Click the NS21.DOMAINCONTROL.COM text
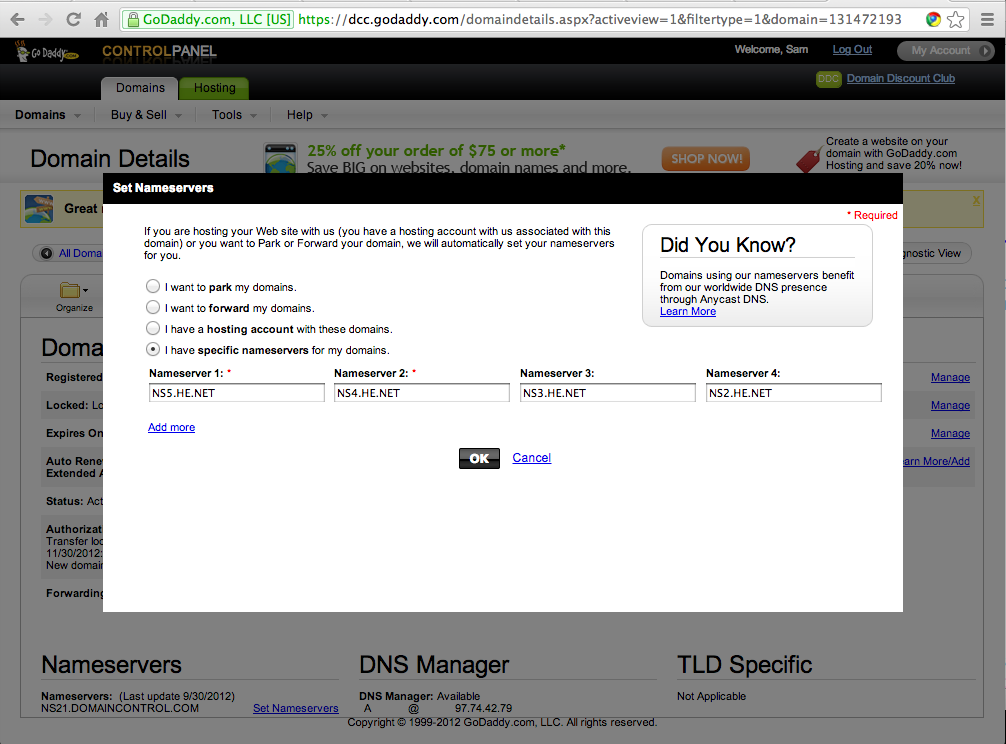 pos(120,708)
